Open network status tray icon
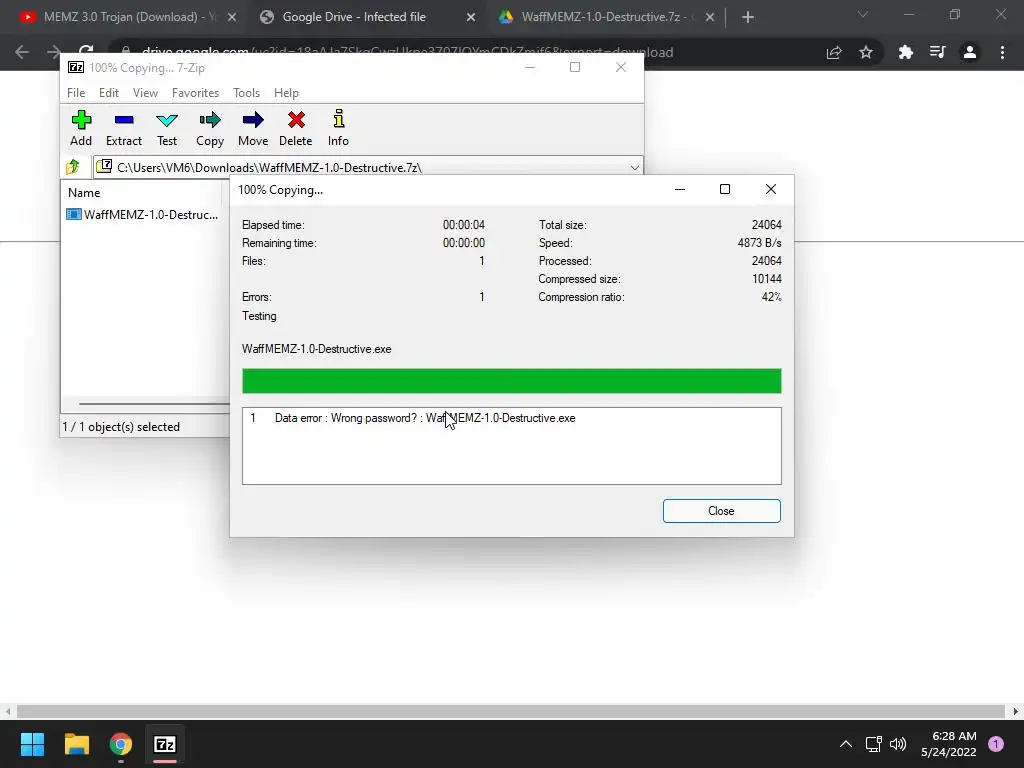The width and height of the screenshot is (1024, 768). (x=873, y=744)
